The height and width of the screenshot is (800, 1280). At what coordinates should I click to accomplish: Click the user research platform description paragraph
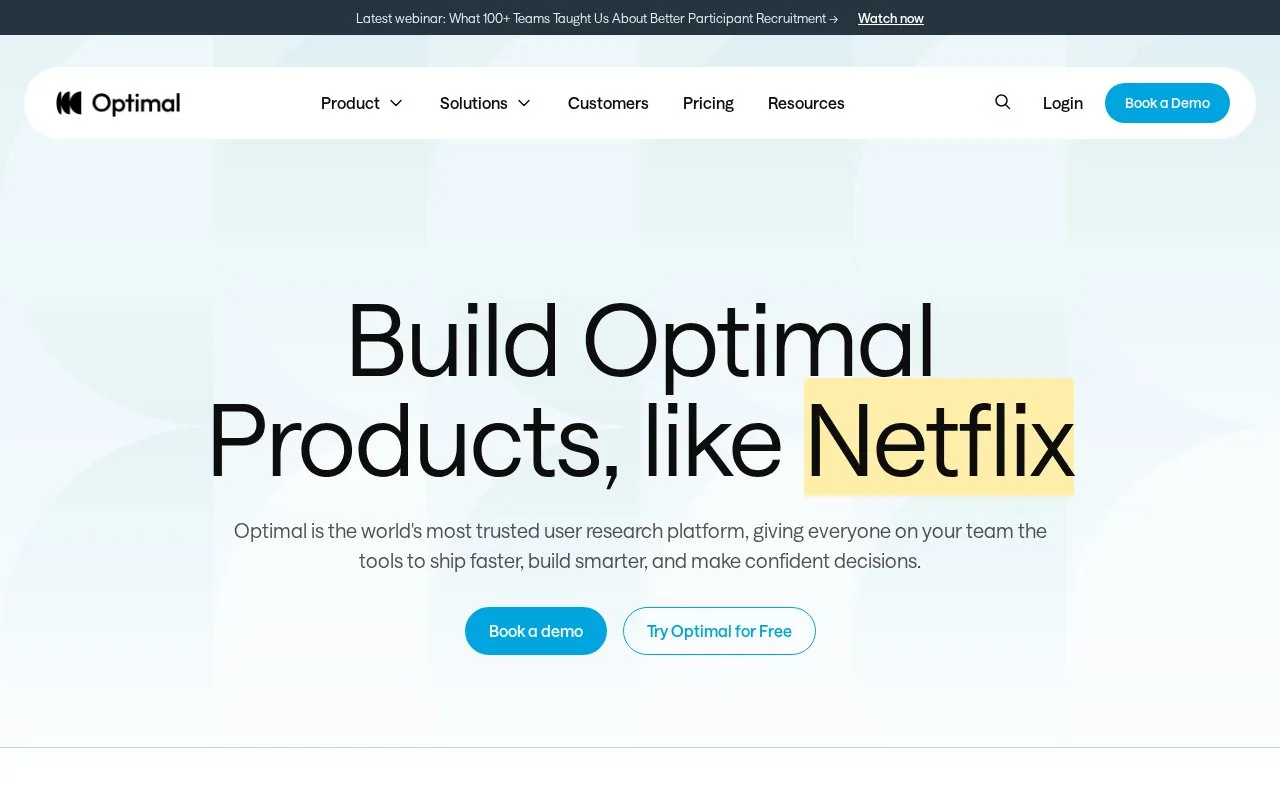pos(640,546)
